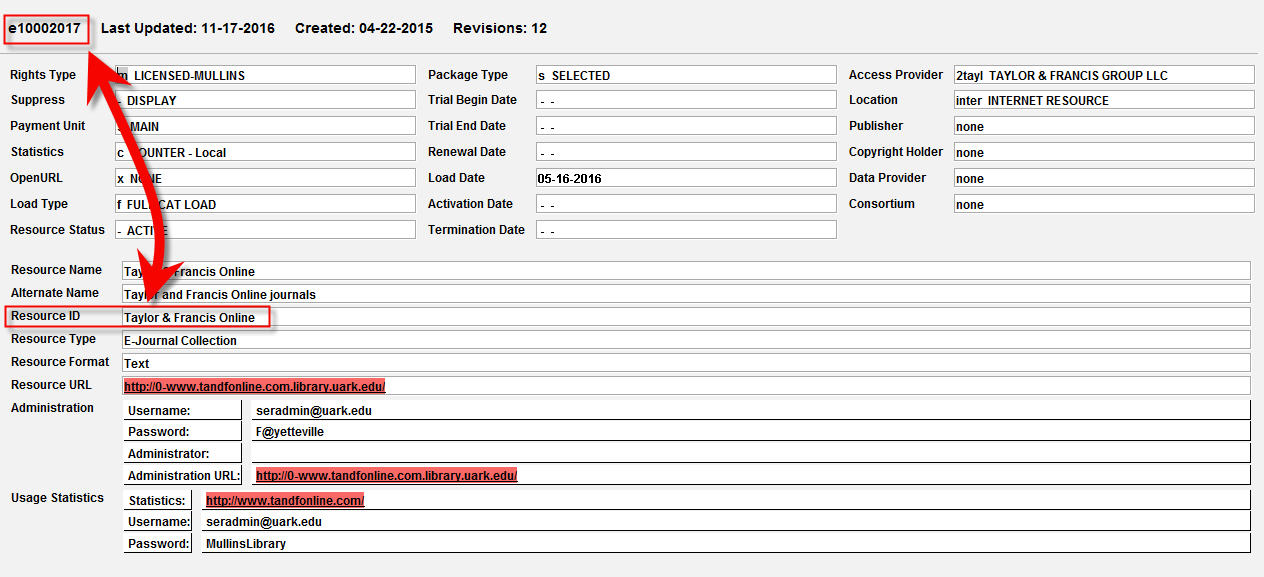Open the Usage Statistics www.tandfonline.com link
Screen dimensions: 1264x577
(x=285, y=500)
